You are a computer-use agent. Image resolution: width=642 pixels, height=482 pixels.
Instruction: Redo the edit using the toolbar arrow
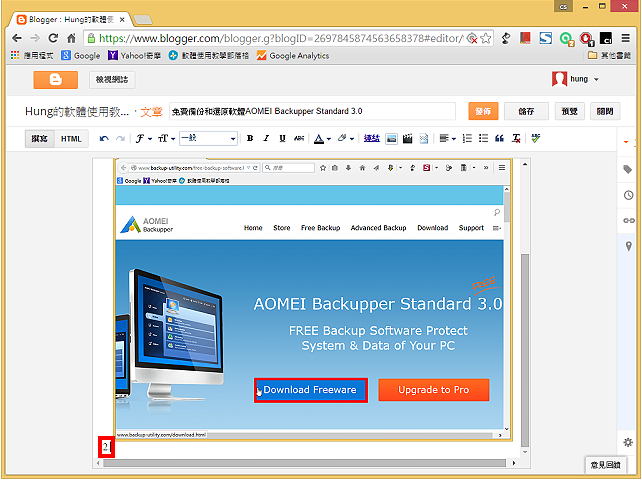120,138
